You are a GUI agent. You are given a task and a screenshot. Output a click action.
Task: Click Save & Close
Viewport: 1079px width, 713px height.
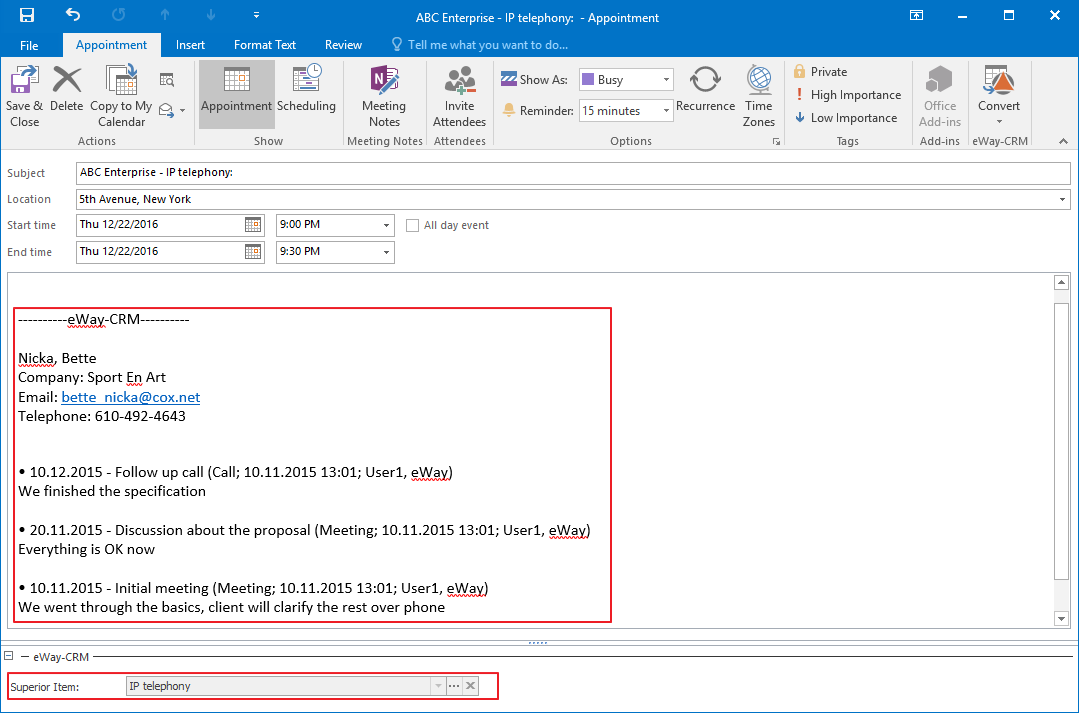pos(25,98)
